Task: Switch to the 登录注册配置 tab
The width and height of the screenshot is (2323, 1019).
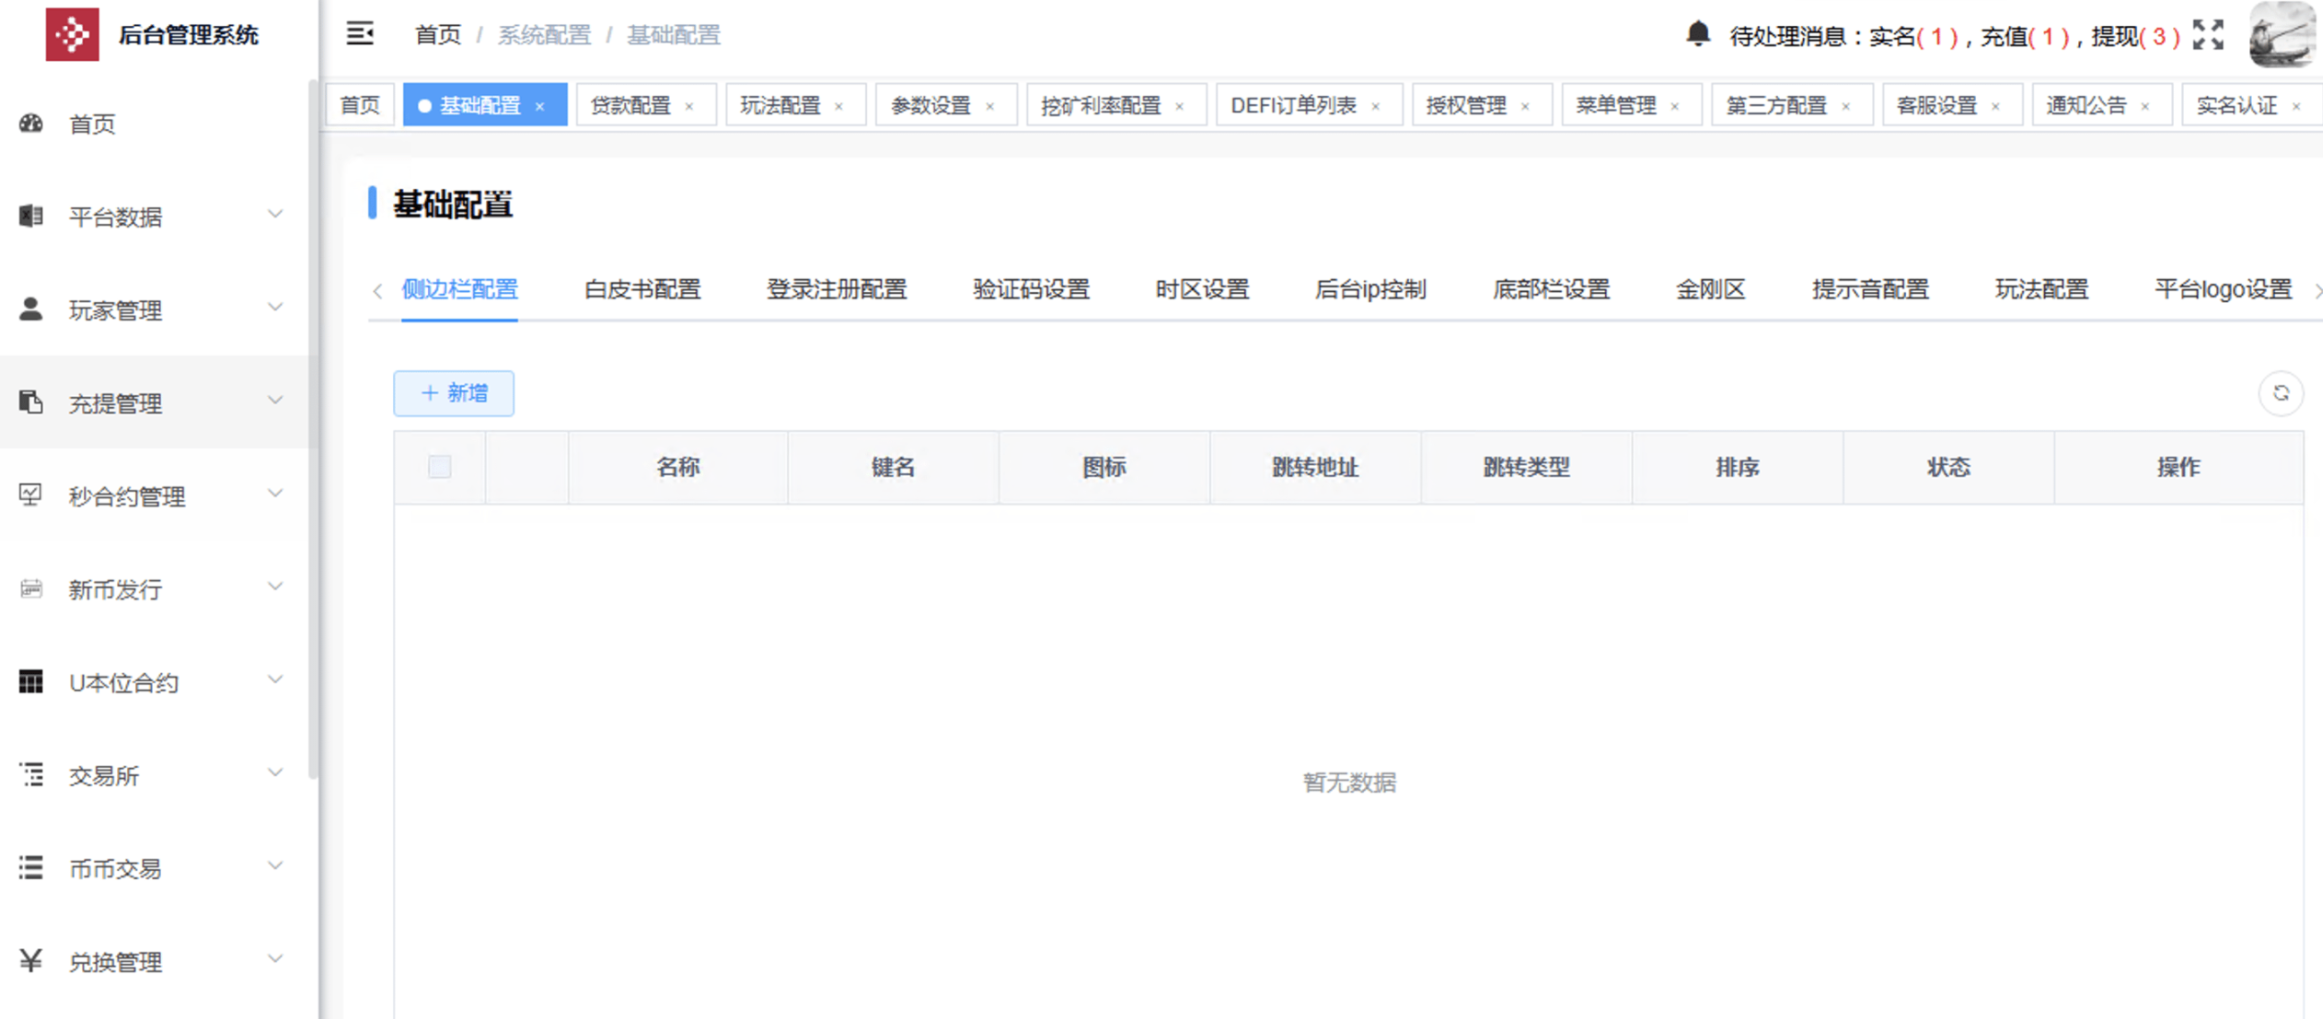Action: click(x=836, y=290)
